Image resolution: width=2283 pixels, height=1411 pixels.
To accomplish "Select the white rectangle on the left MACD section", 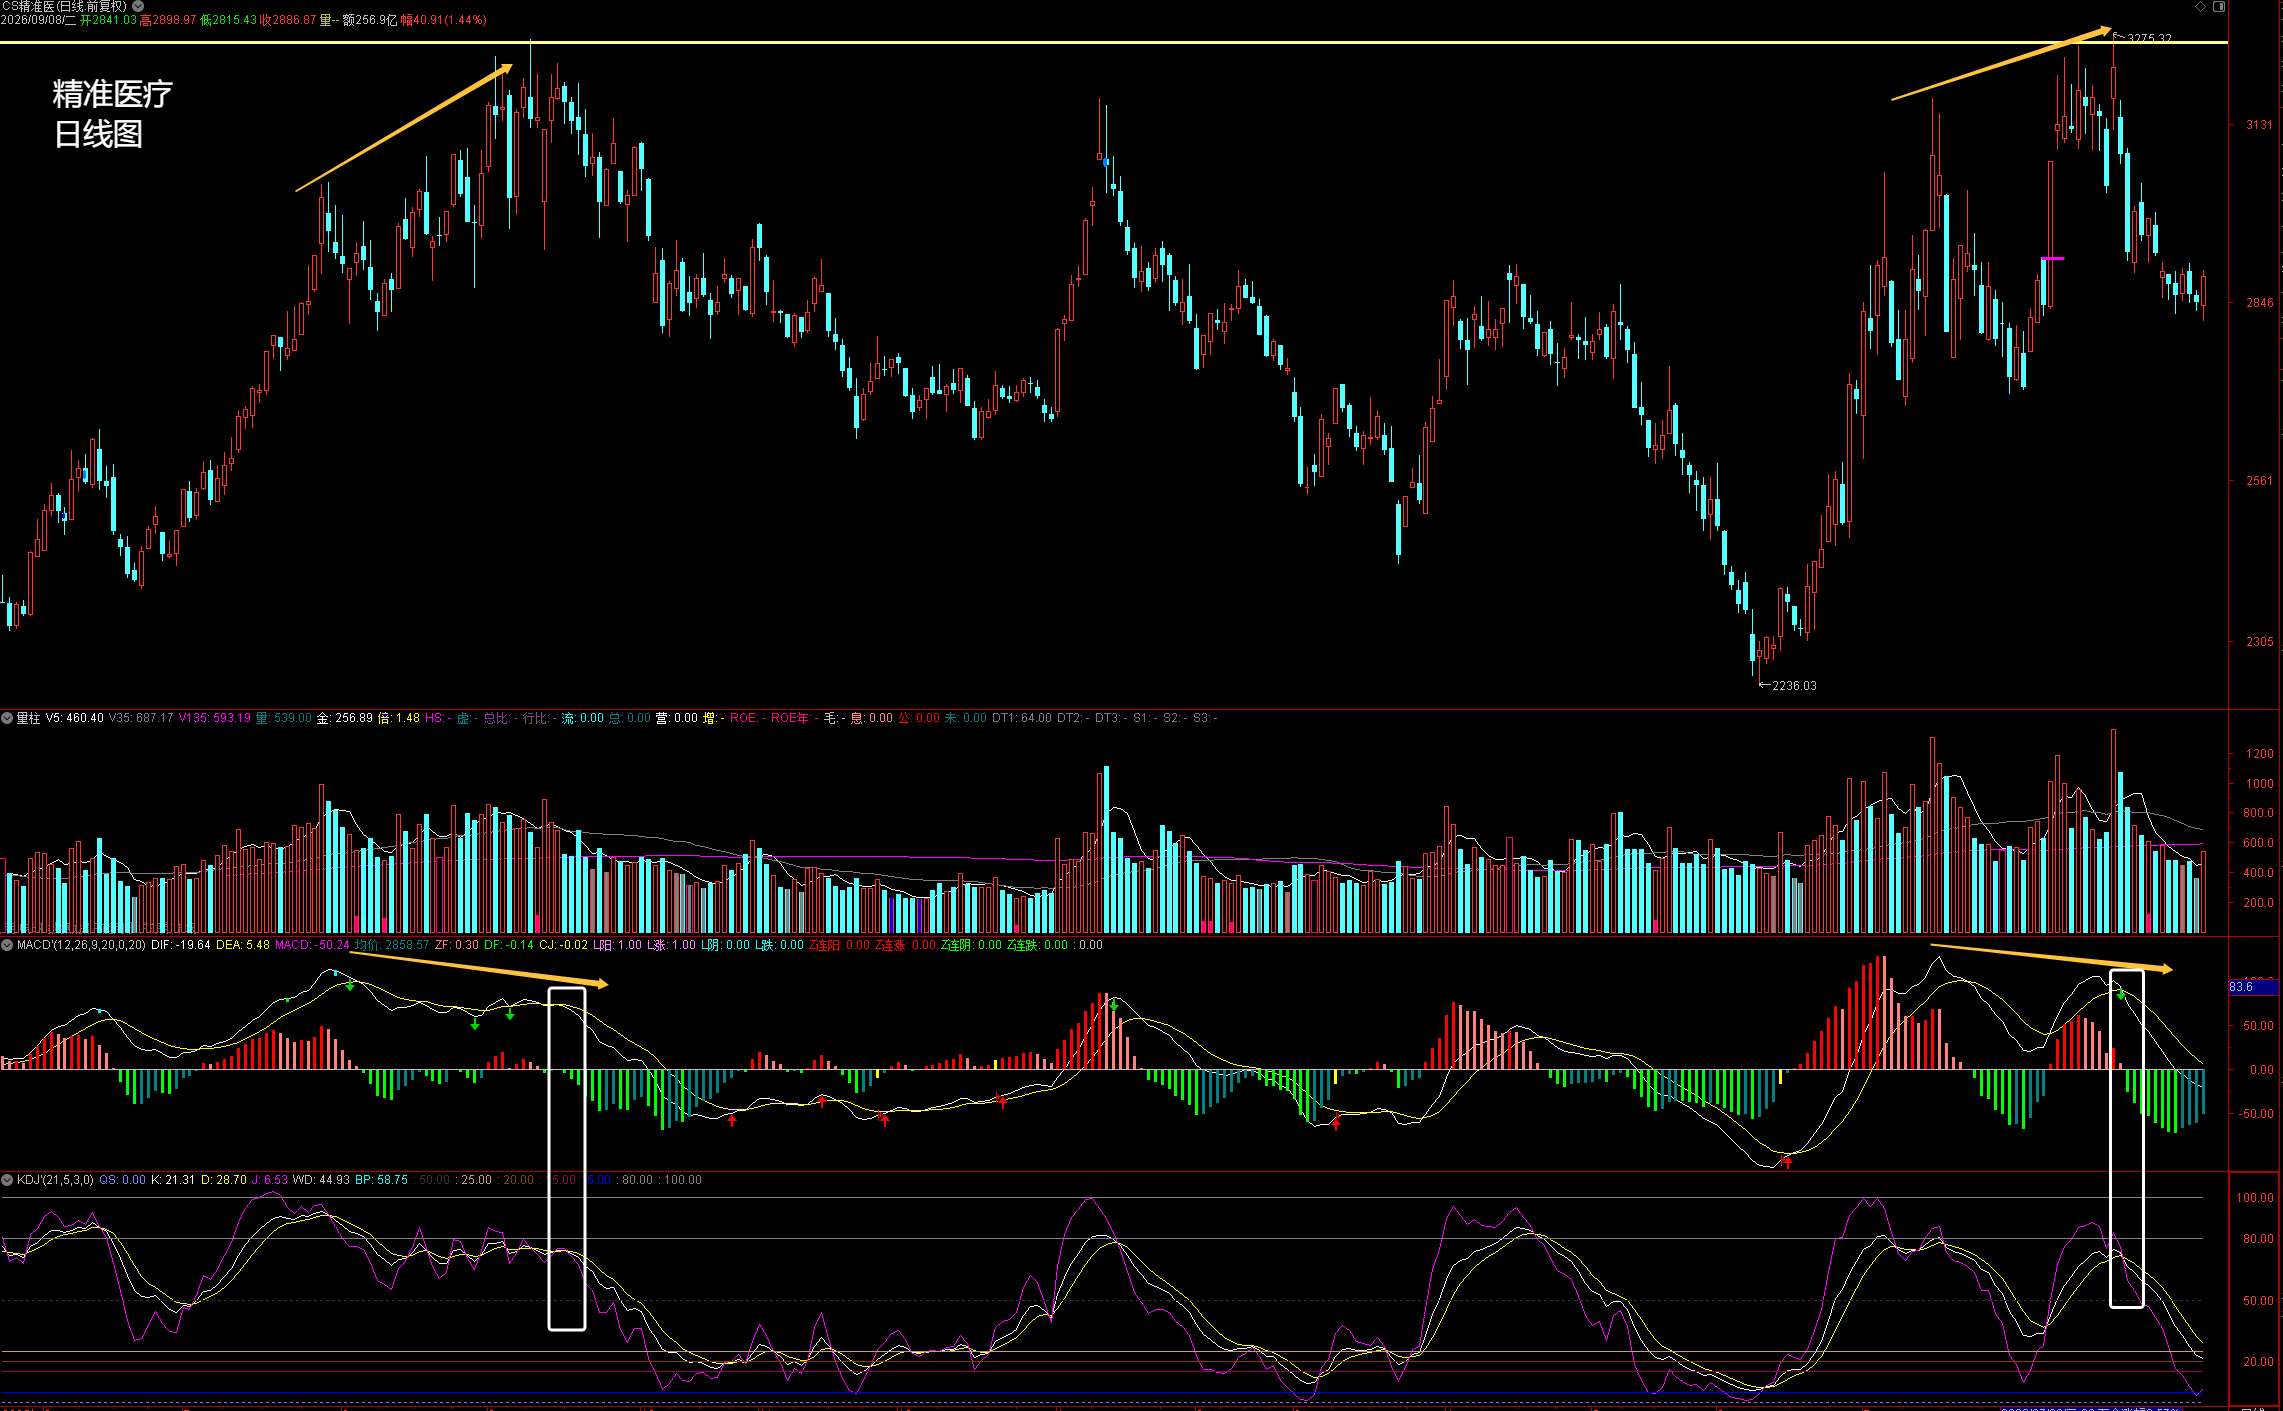I will [x=567, y=1158].
